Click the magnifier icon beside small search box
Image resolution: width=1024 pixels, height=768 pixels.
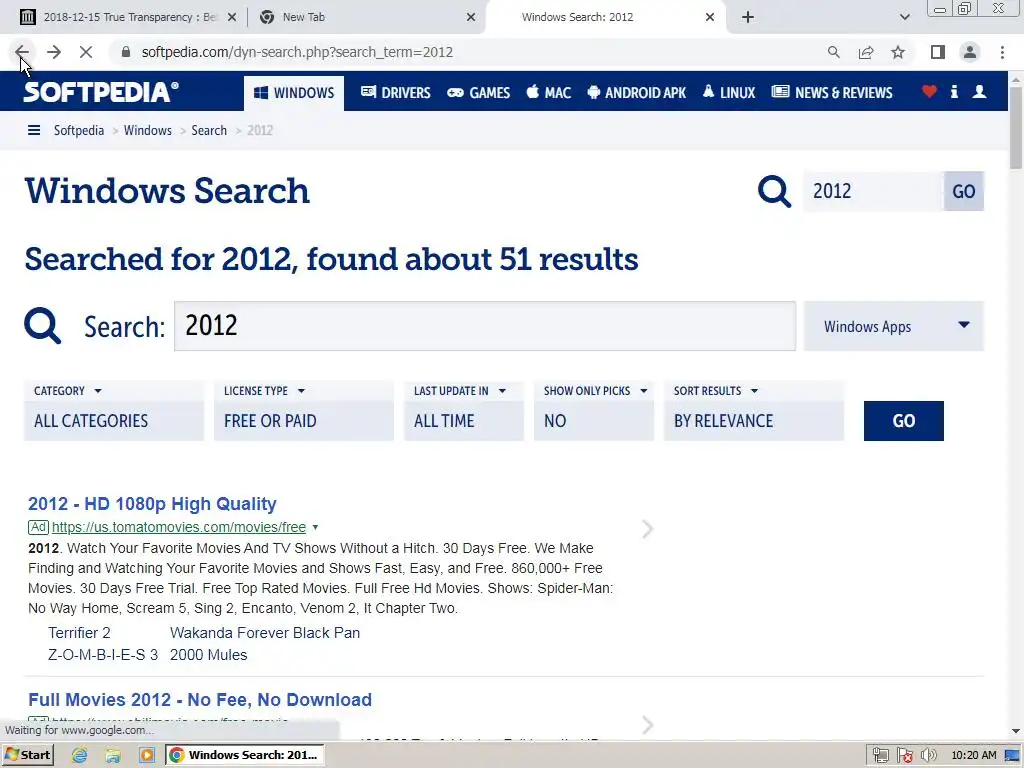775,191
